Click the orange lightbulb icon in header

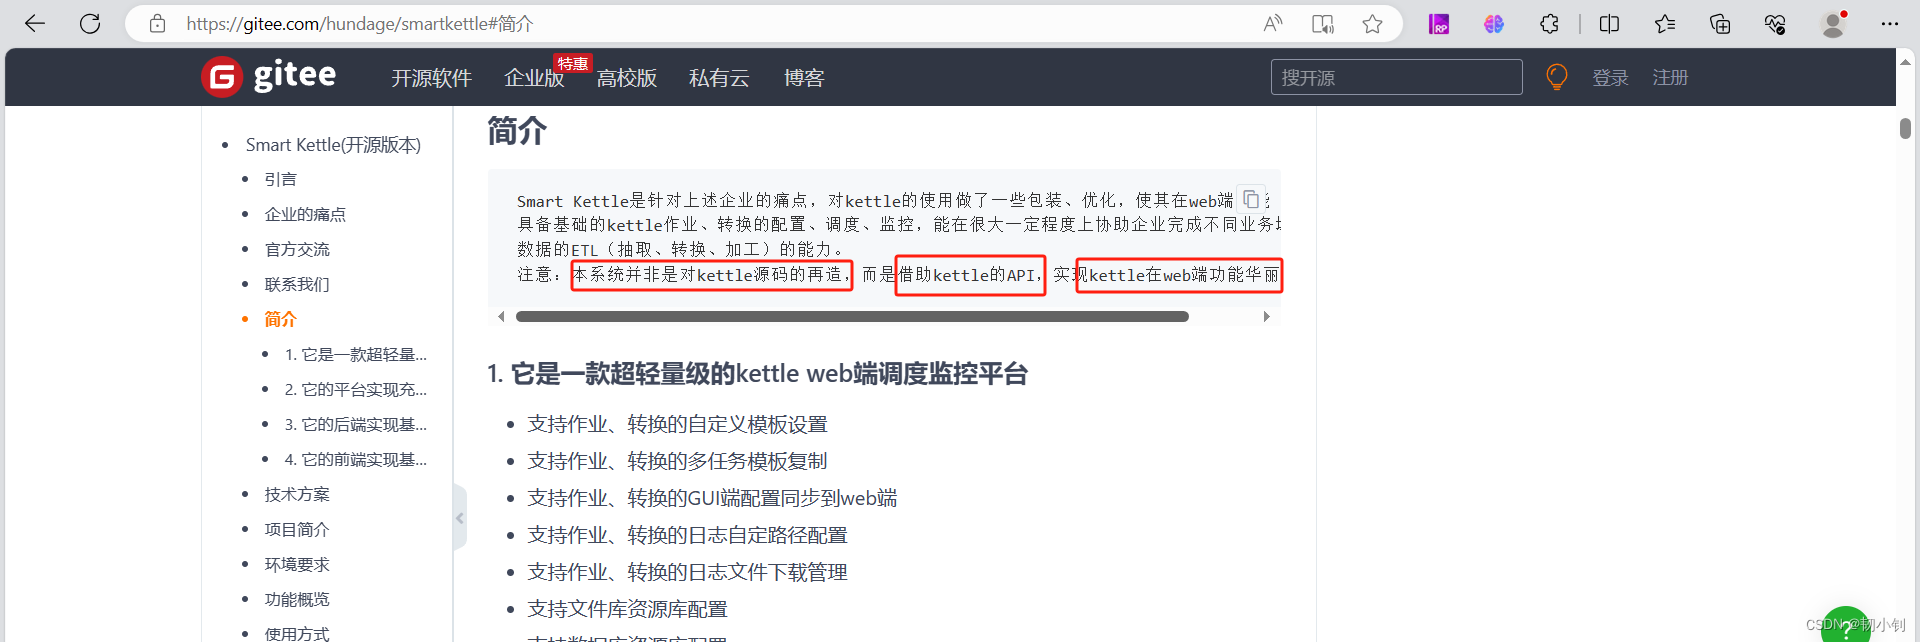1557,77
